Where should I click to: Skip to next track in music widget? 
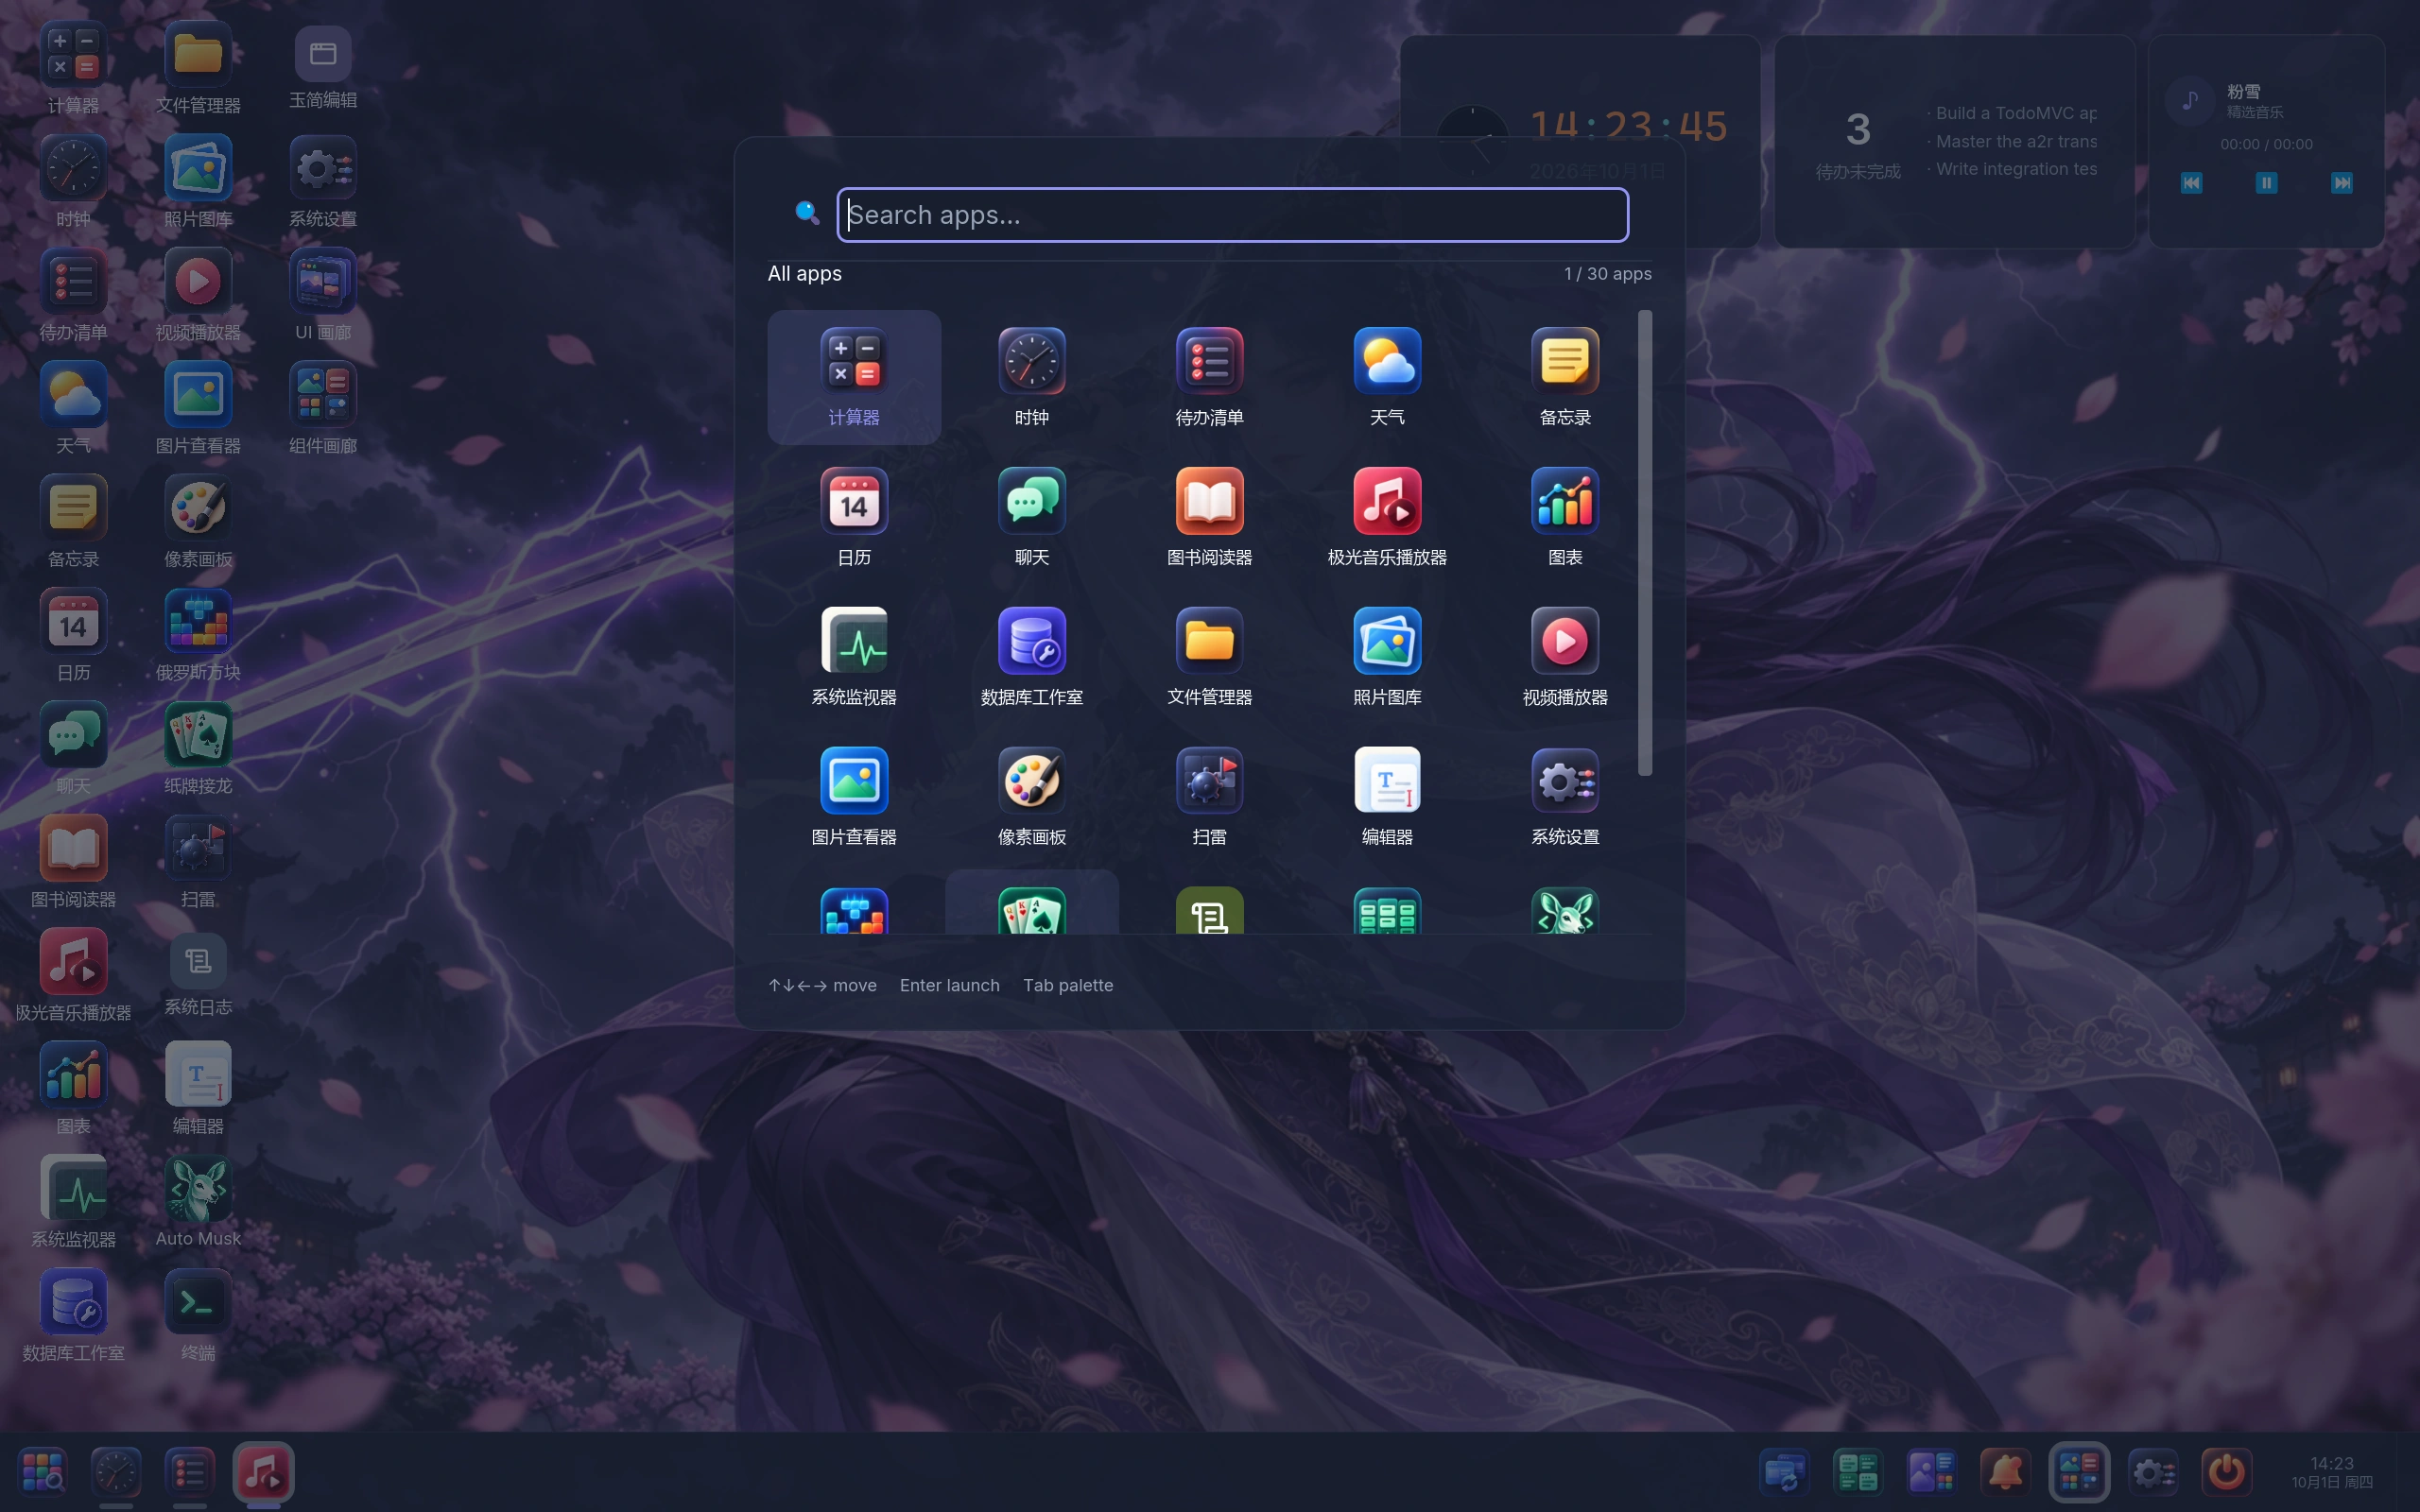click(2342, 183)
